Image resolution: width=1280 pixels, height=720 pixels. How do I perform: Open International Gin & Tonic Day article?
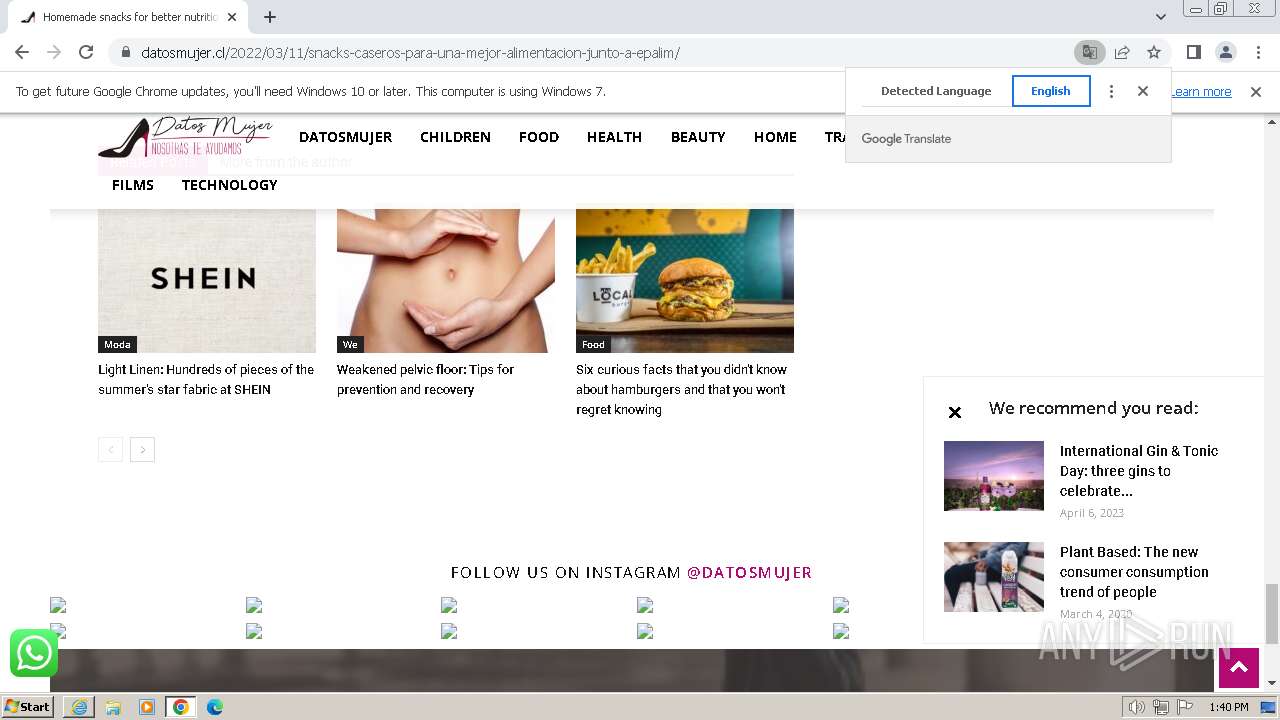(1139, 471)
